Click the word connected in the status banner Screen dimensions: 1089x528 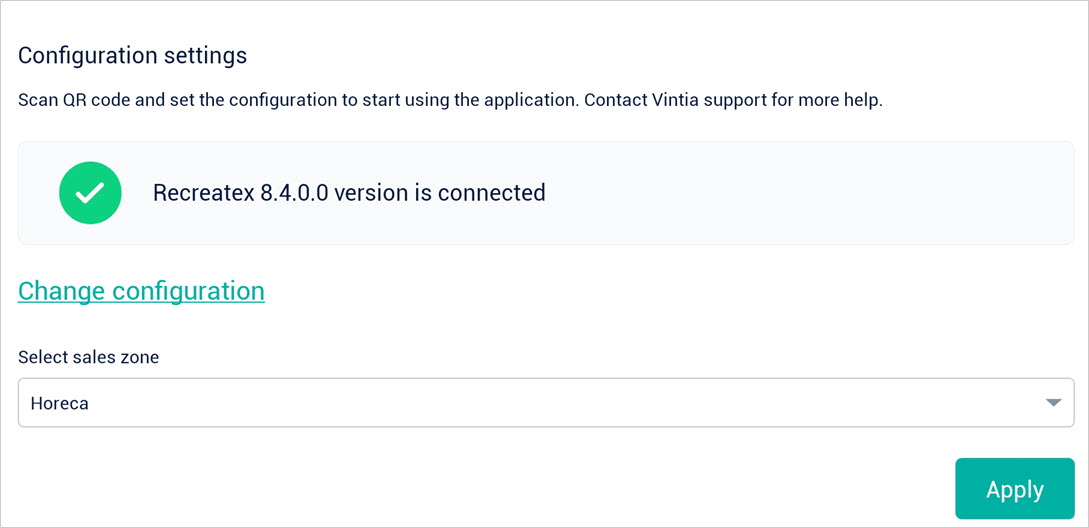(x=491, y=193)
